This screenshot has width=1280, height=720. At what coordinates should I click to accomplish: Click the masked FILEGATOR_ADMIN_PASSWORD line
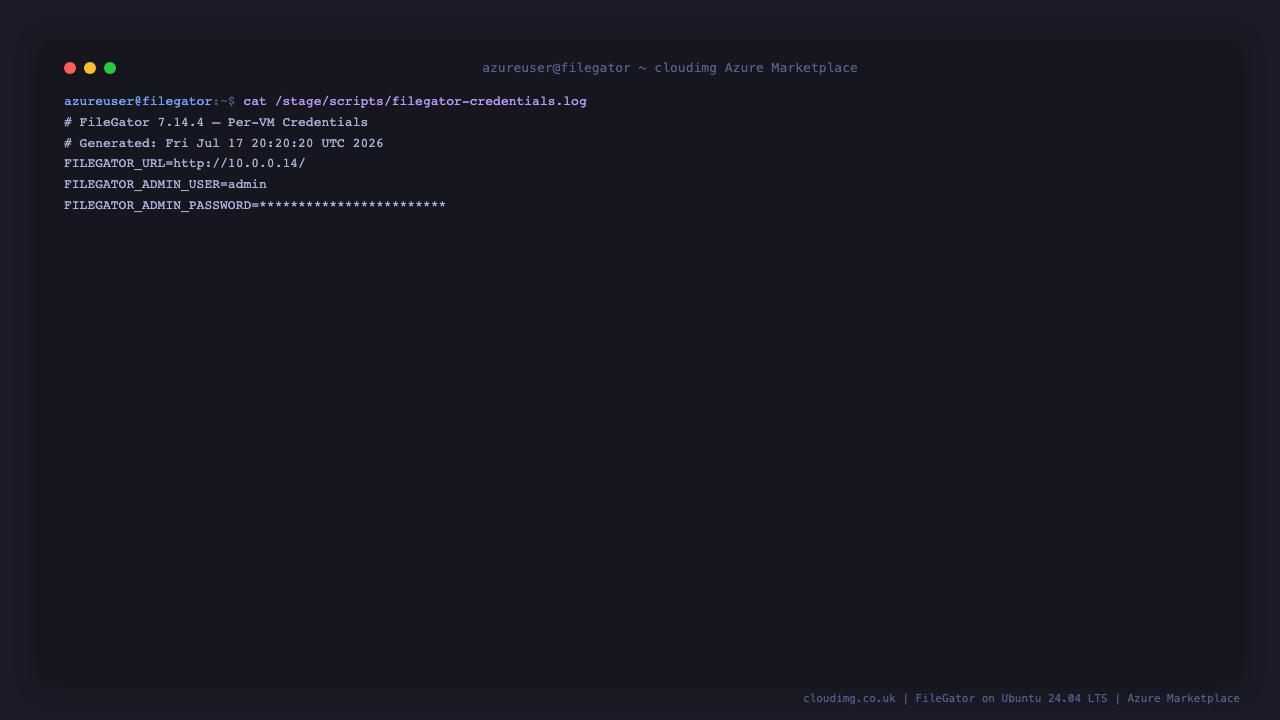(x=255, y=205)
